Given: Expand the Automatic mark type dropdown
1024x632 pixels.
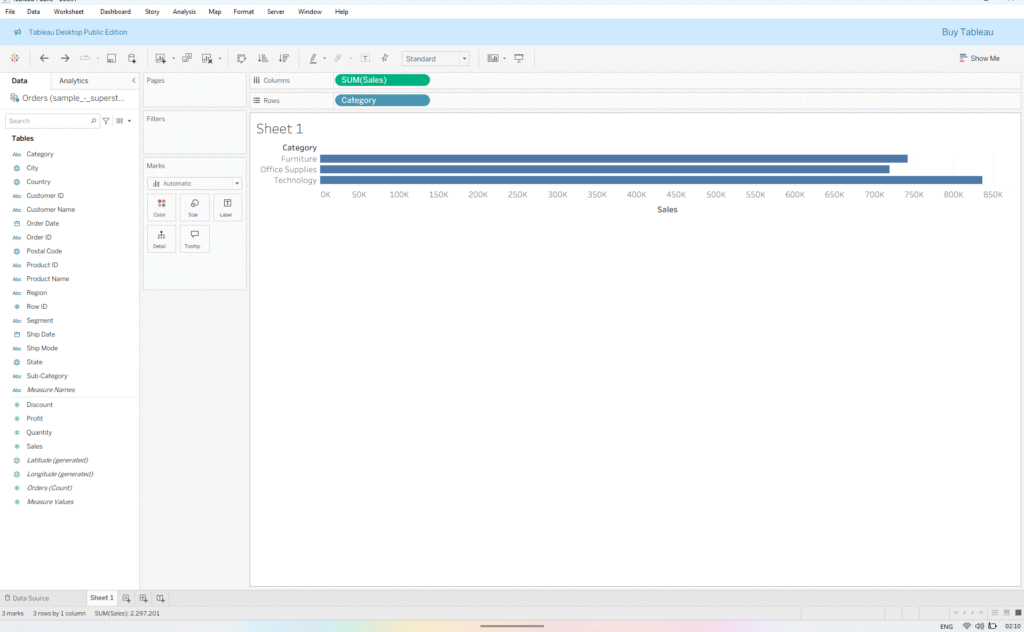Looking at the screenshot, I should 194,183.
